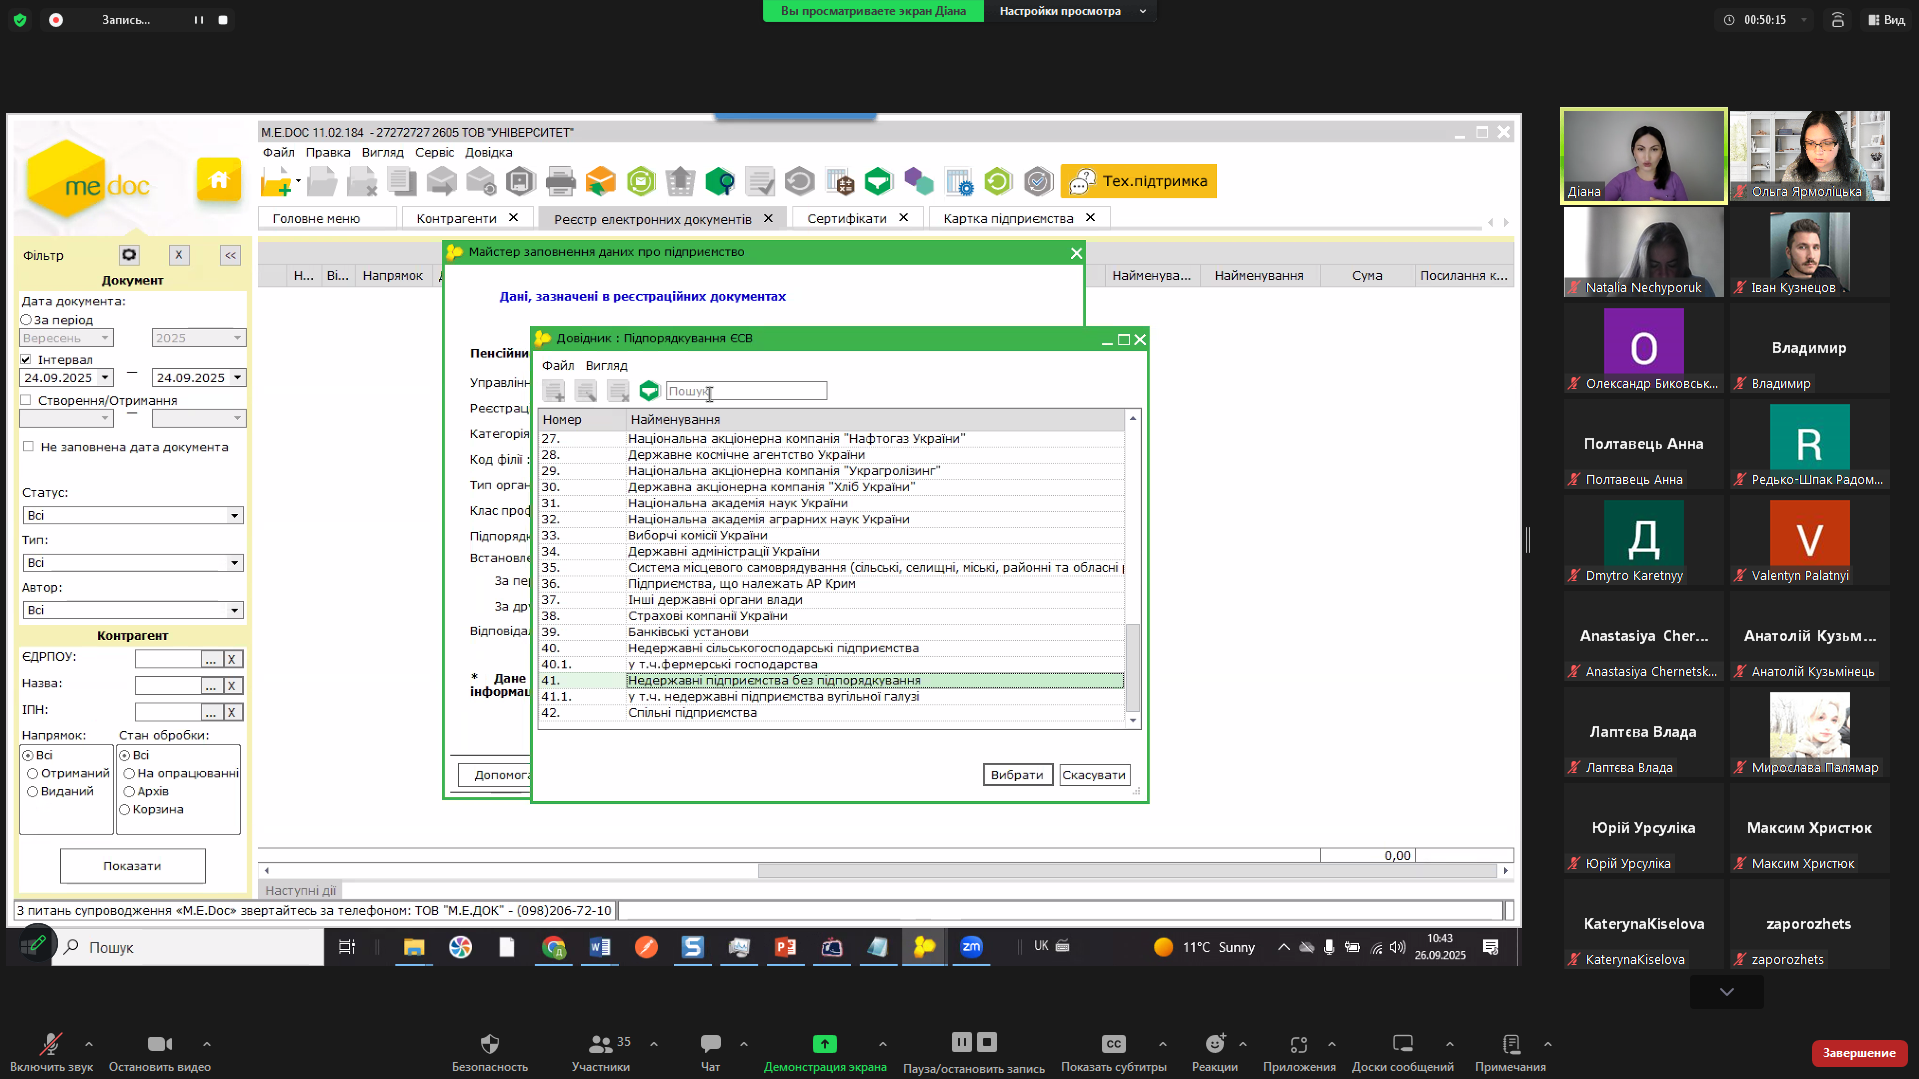1919x1079 pixels.
Task: Select the Архів radio button
Action: (129, 792)
